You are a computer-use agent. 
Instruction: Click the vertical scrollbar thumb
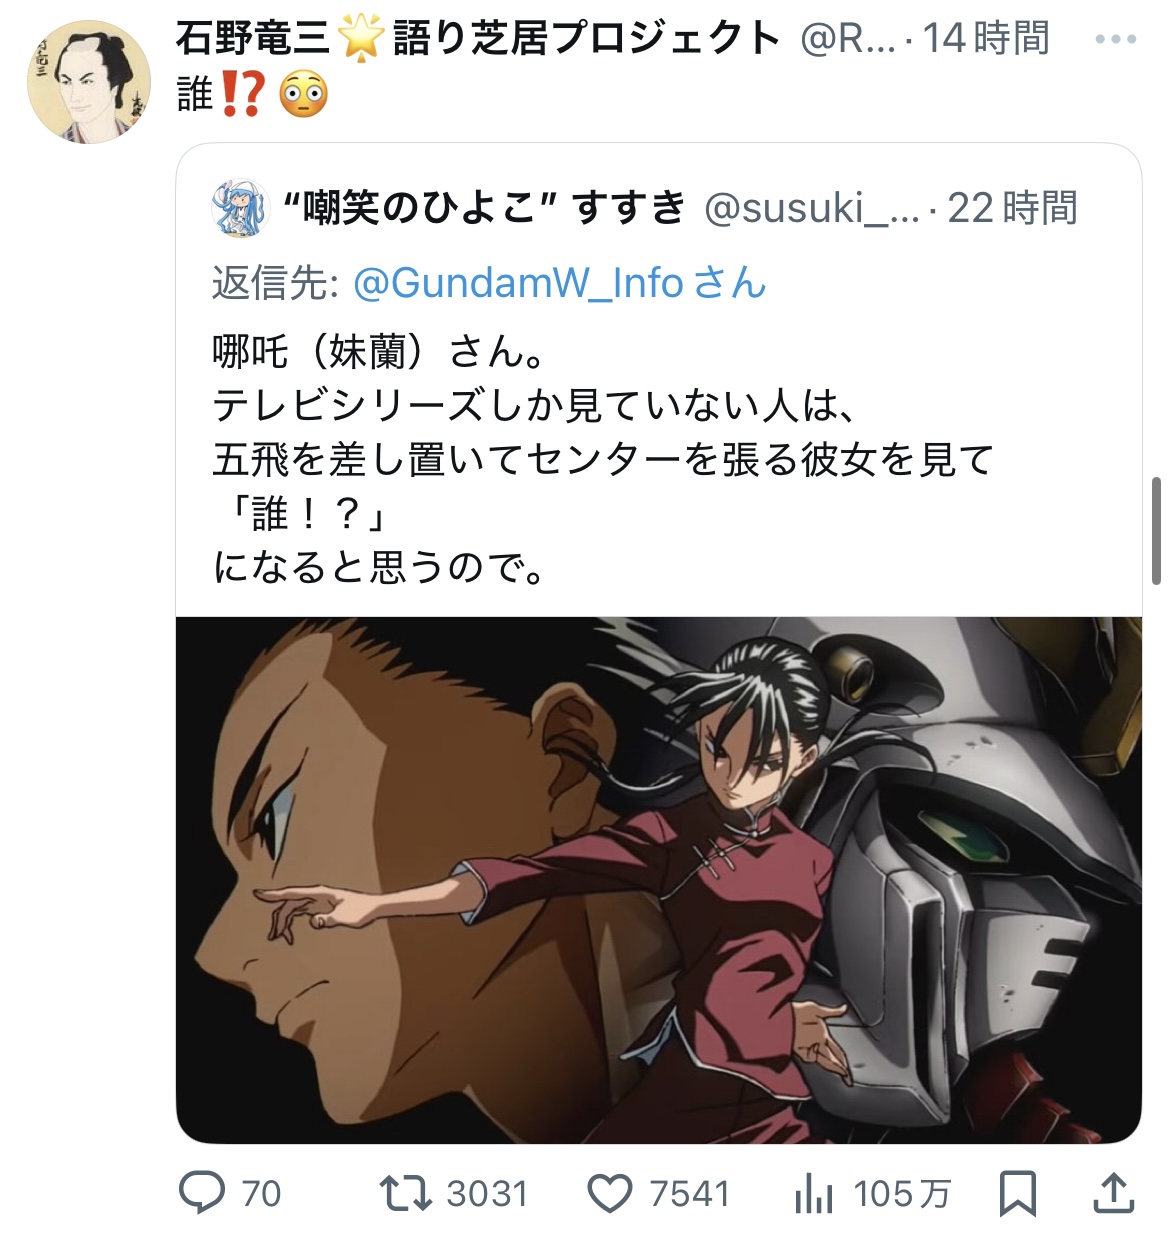pos(1156,531)
